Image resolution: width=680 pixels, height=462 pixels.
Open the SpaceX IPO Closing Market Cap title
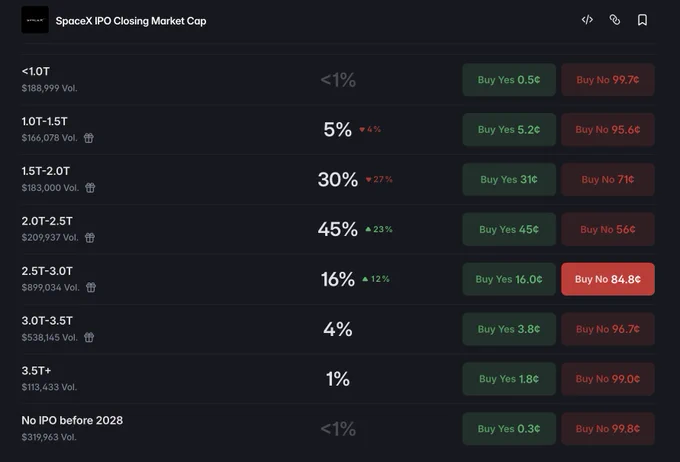[131, 21]
